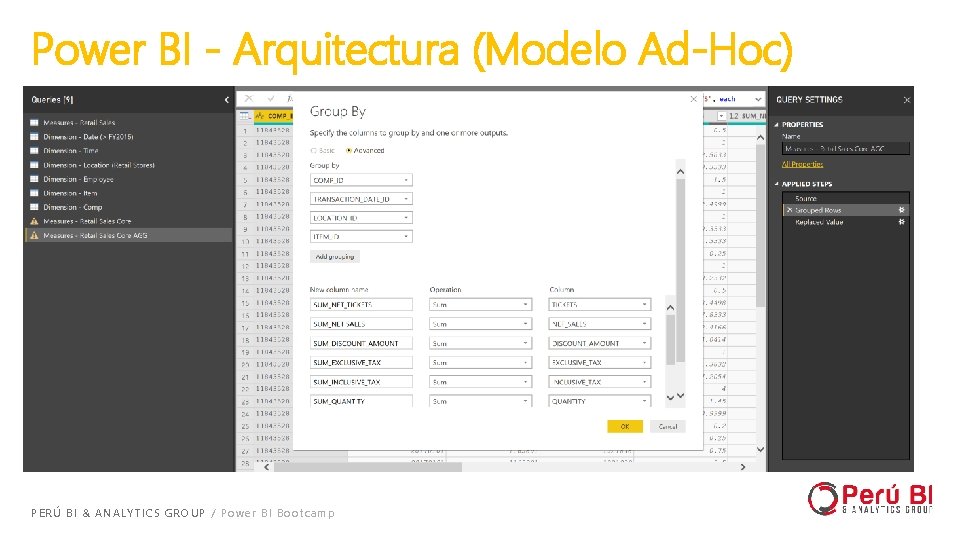The image size is (960, 540).
Task: Open the Dimension - Comp query
Action: point(72,207)
